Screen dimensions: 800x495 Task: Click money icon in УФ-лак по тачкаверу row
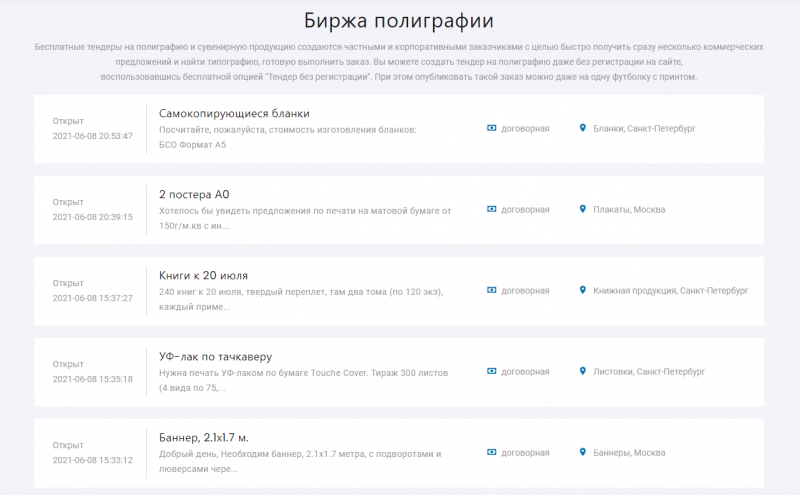tap(491, 372)
